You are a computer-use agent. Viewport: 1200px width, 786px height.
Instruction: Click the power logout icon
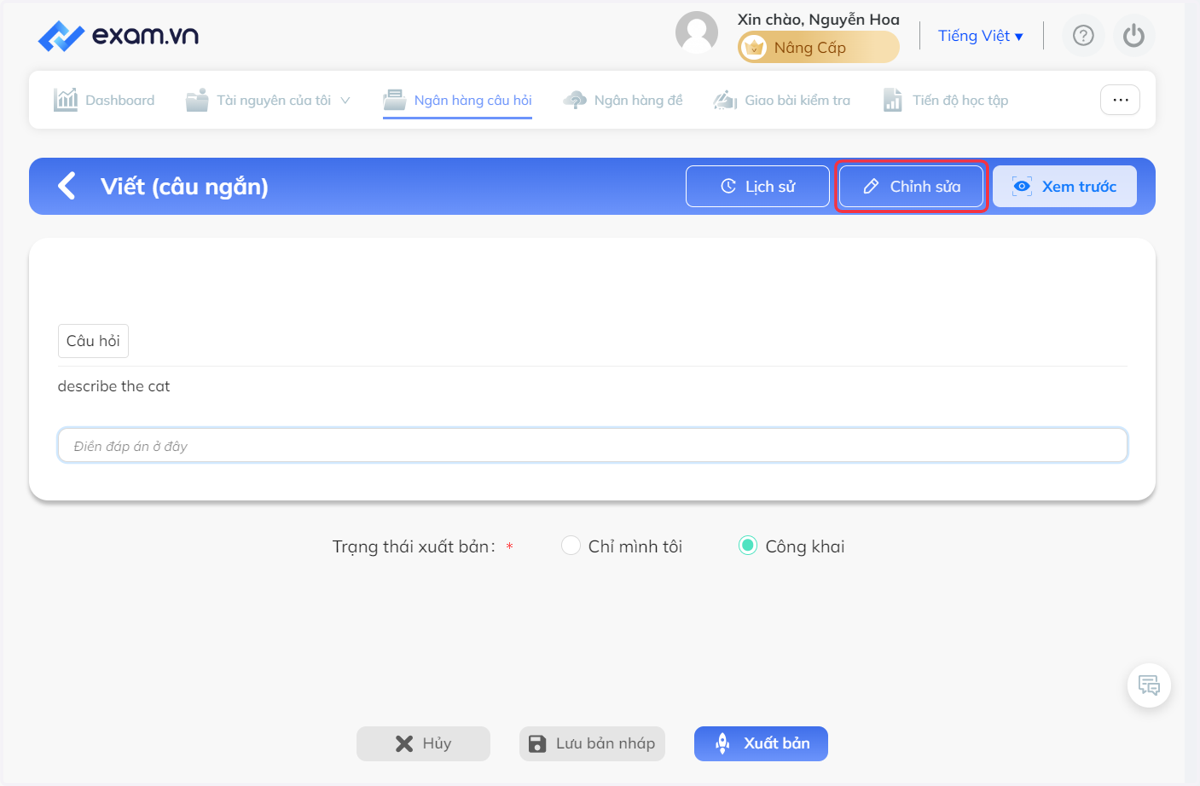[1133, 36]
